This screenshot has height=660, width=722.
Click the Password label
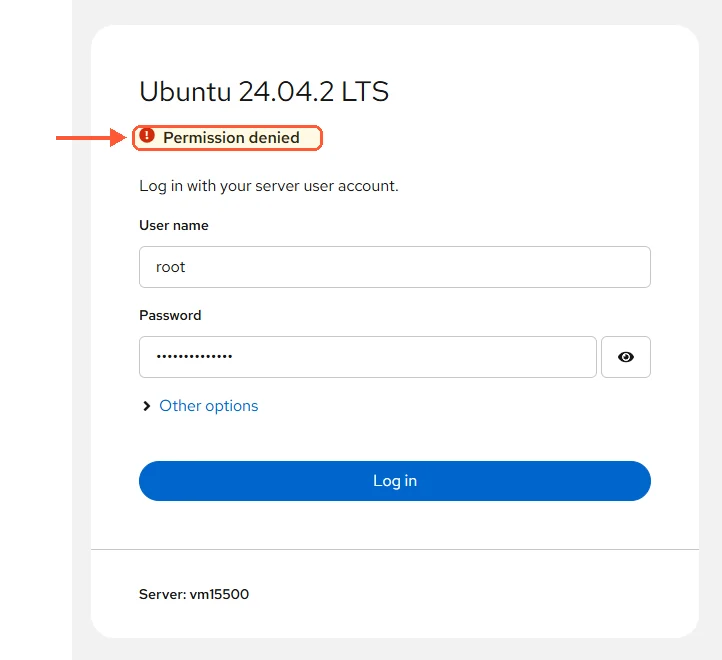pyautogui.click(x=170, y=315)
